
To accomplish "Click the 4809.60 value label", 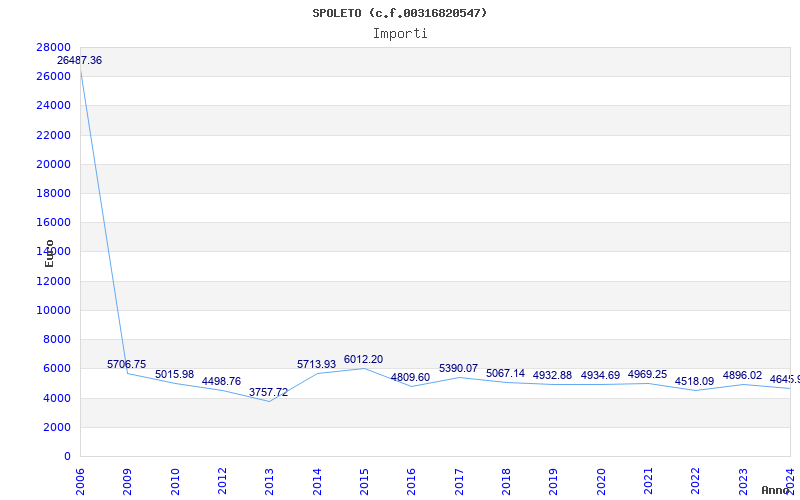I will click(410, 377).
